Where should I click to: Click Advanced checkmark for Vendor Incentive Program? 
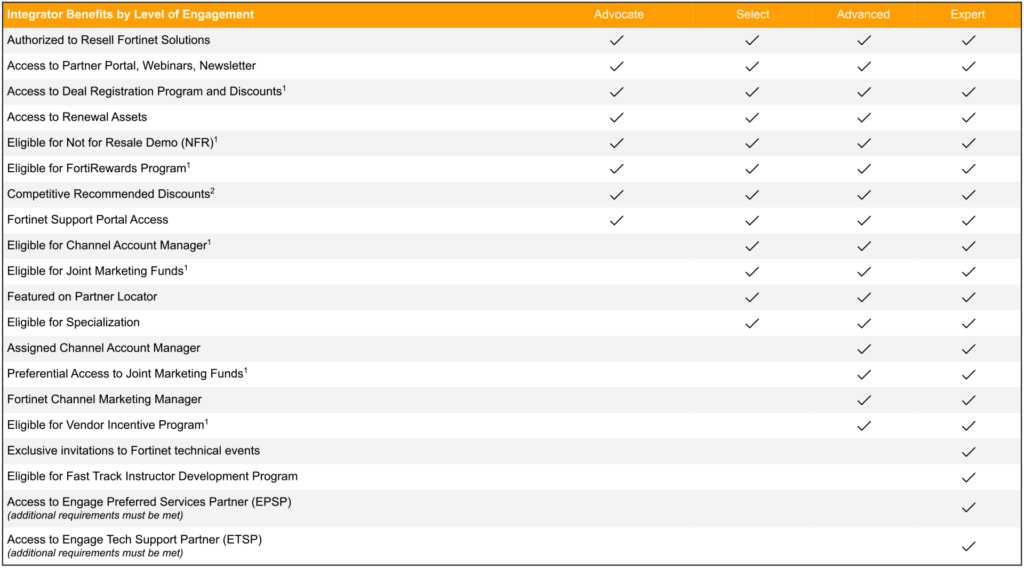(864, 426)
